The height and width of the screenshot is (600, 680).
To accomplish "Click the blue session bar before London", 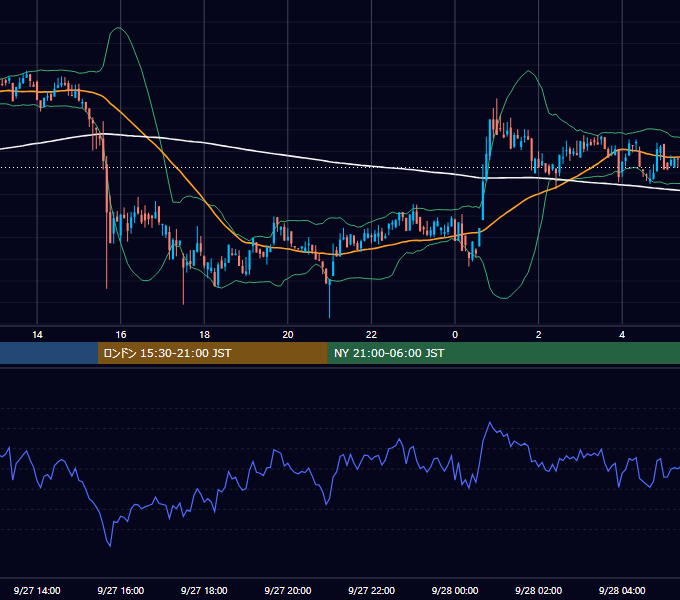I will (49, 353).
